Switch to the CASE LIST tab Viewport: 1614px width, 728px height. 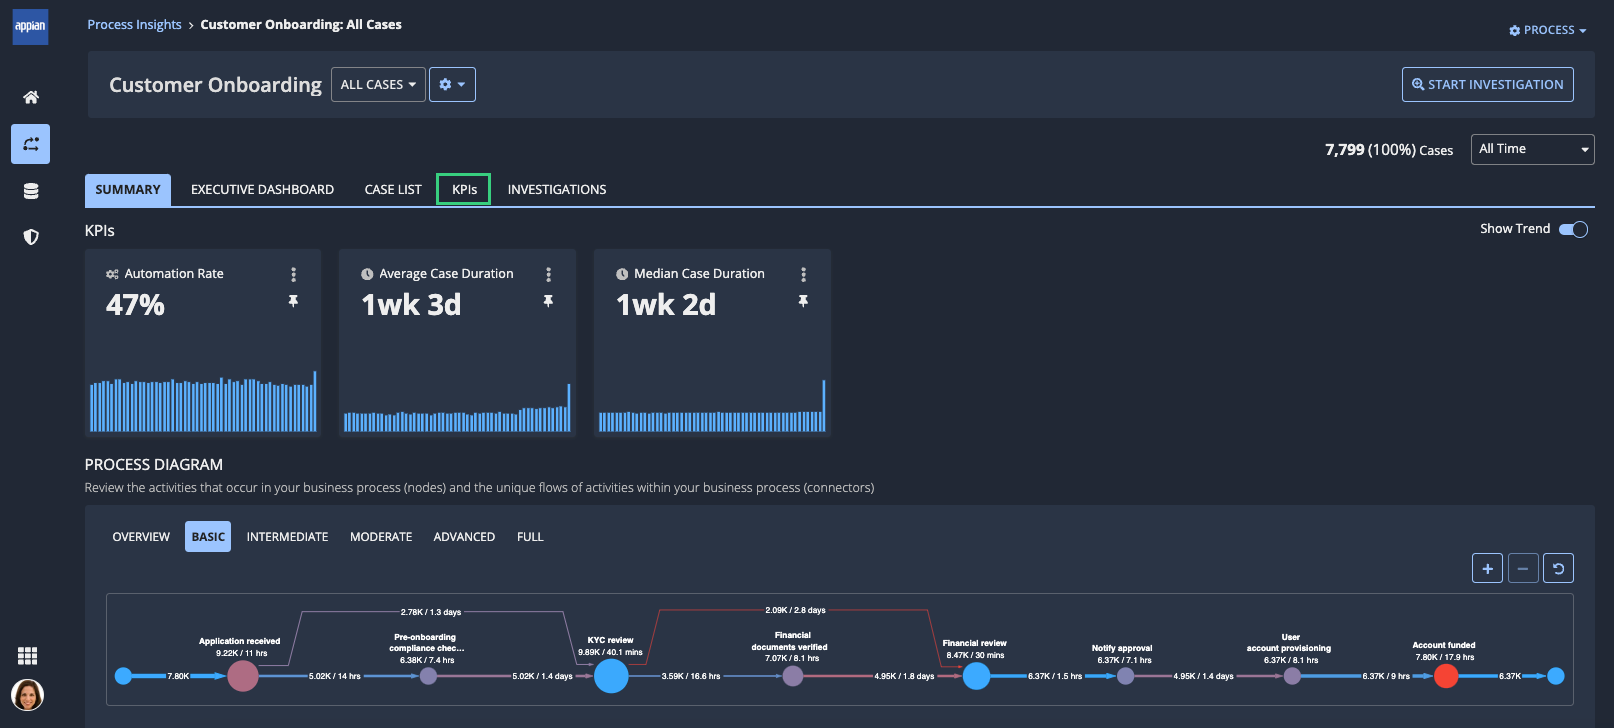pos(393,190)
